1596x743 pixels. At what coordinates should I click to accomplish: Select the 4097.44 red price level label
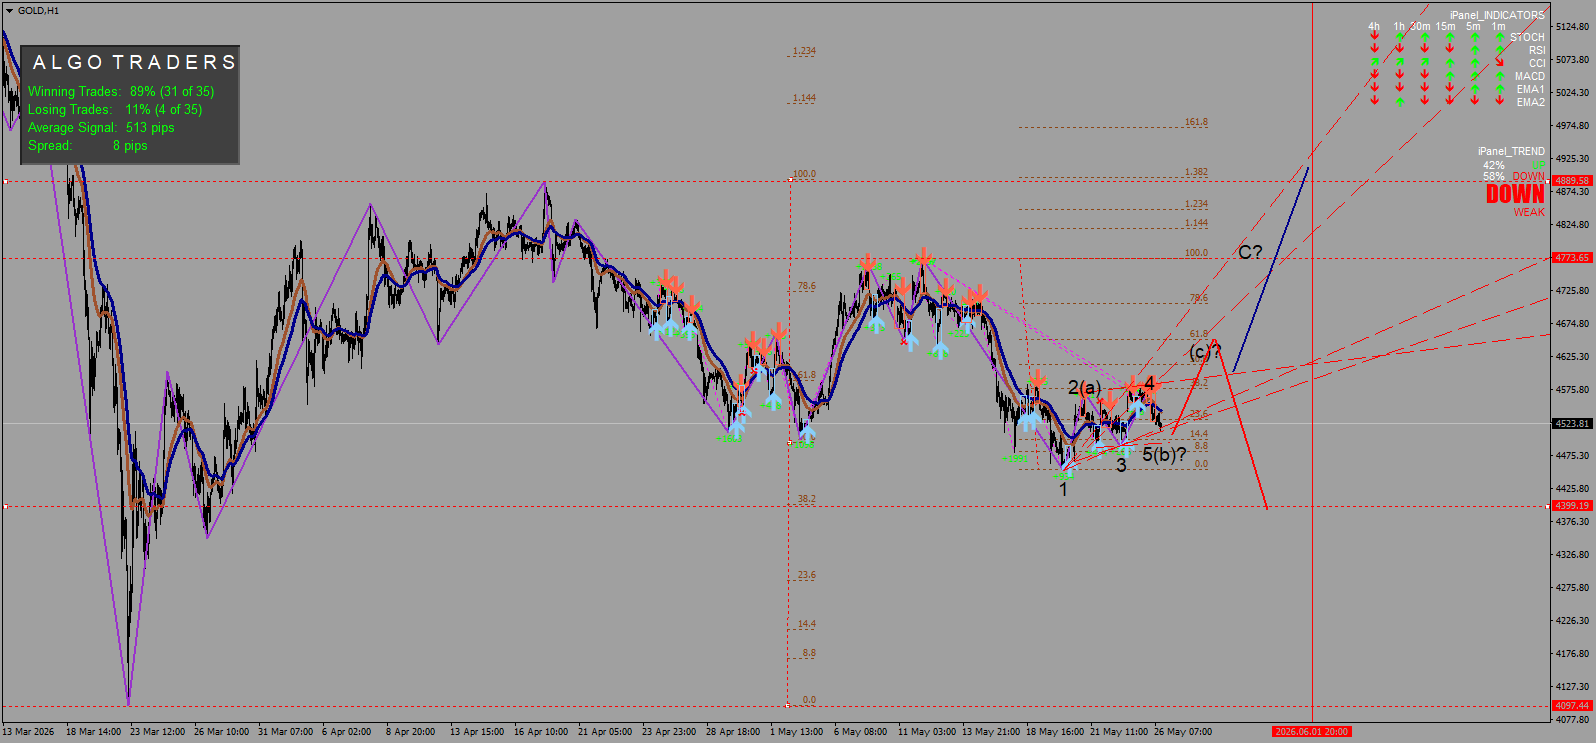click(x=1572, y=706)
